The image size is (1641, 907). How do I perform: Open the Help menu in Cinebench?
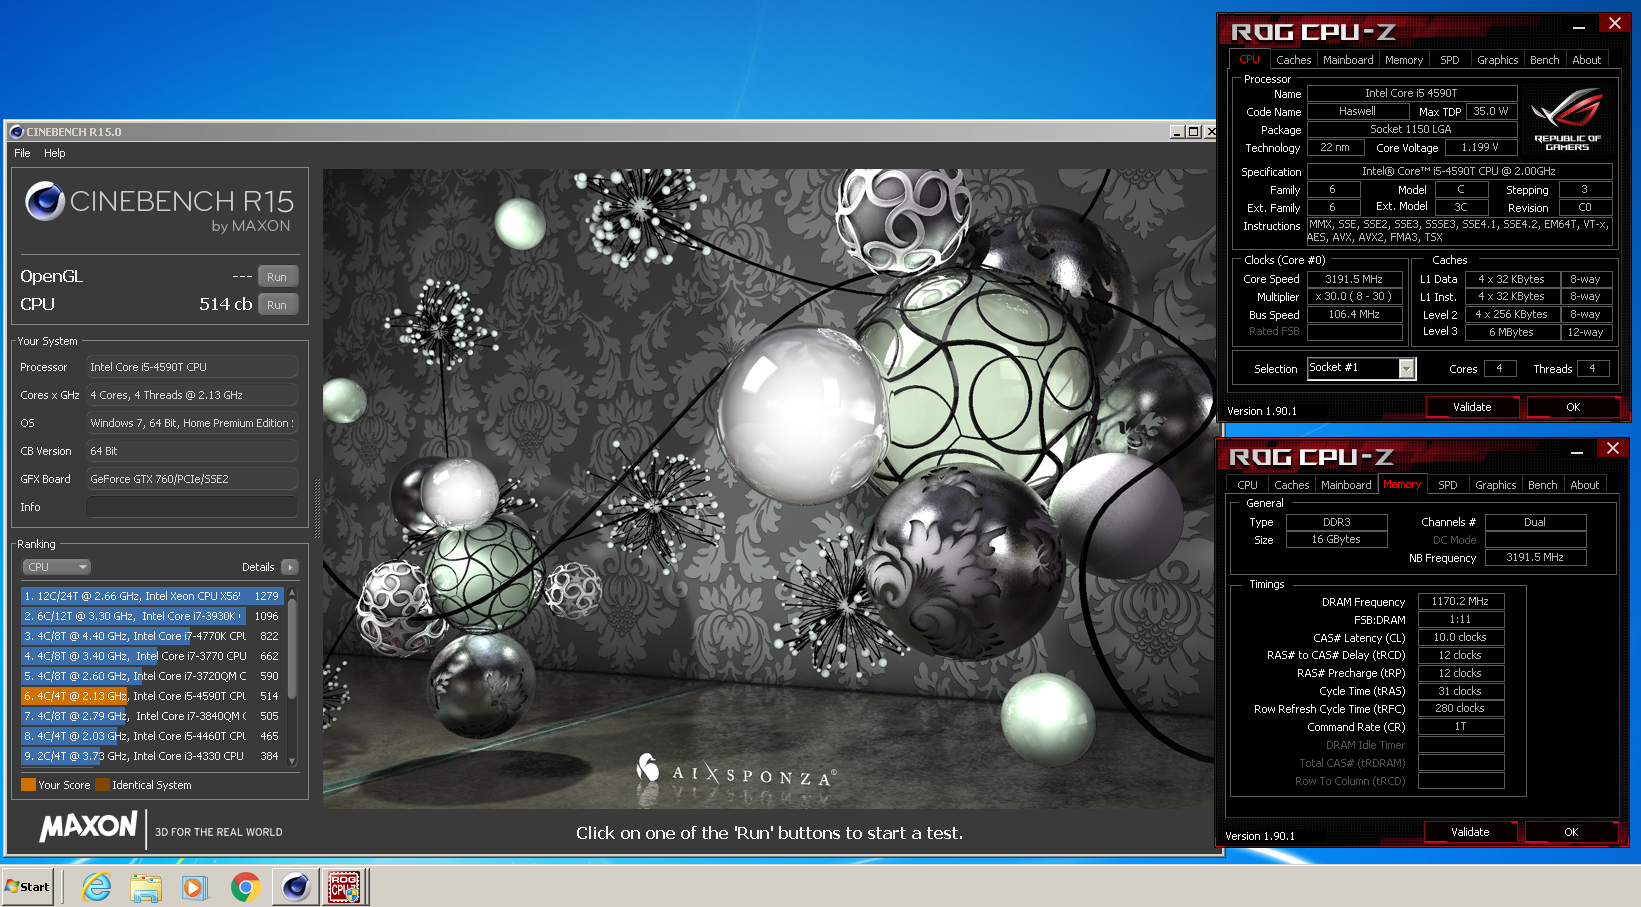[55, 153]
